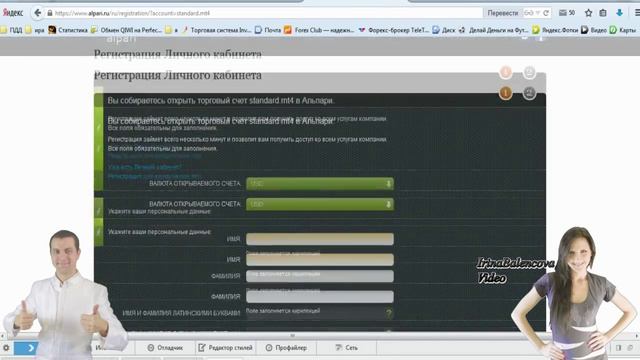This screenshot has width=640, height=360.
Task: Open the Делай Деньги на Фут... bookmark
Action: 493,30
